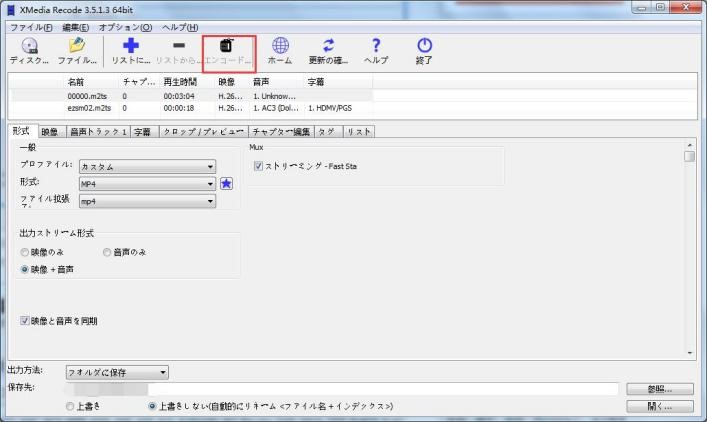
Task: Select the 映像のみ radio button
Action: [25, 252]
